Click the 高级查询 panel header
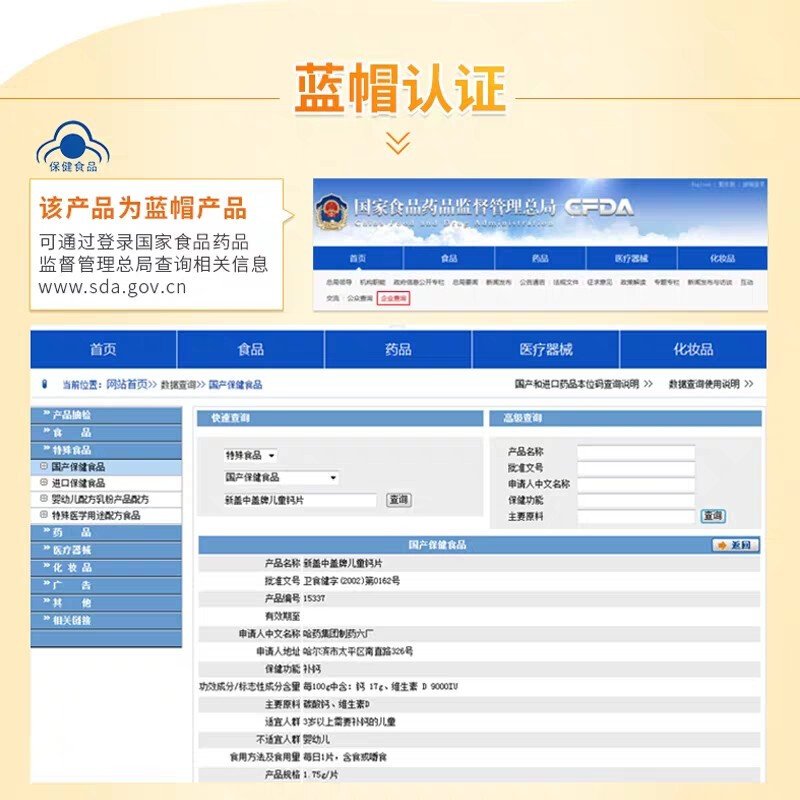The width and height of the screenshot is (800, 800). pyautogui.click(x=626, y=418)
